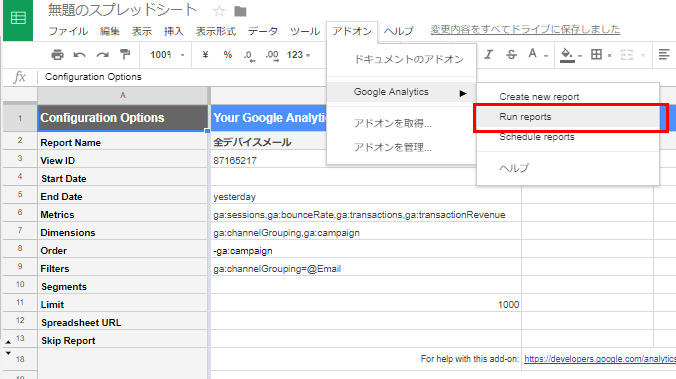The height and width of the screenshot is (379, 676).
Task: Select the Configuration Options cell
Action: [x=123, y=118]
